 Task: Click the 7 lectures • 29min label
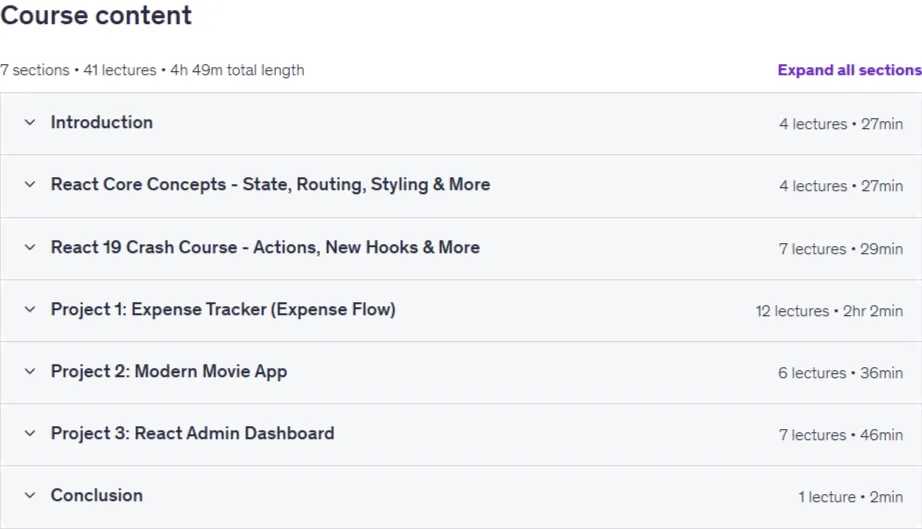pos(841,249)
